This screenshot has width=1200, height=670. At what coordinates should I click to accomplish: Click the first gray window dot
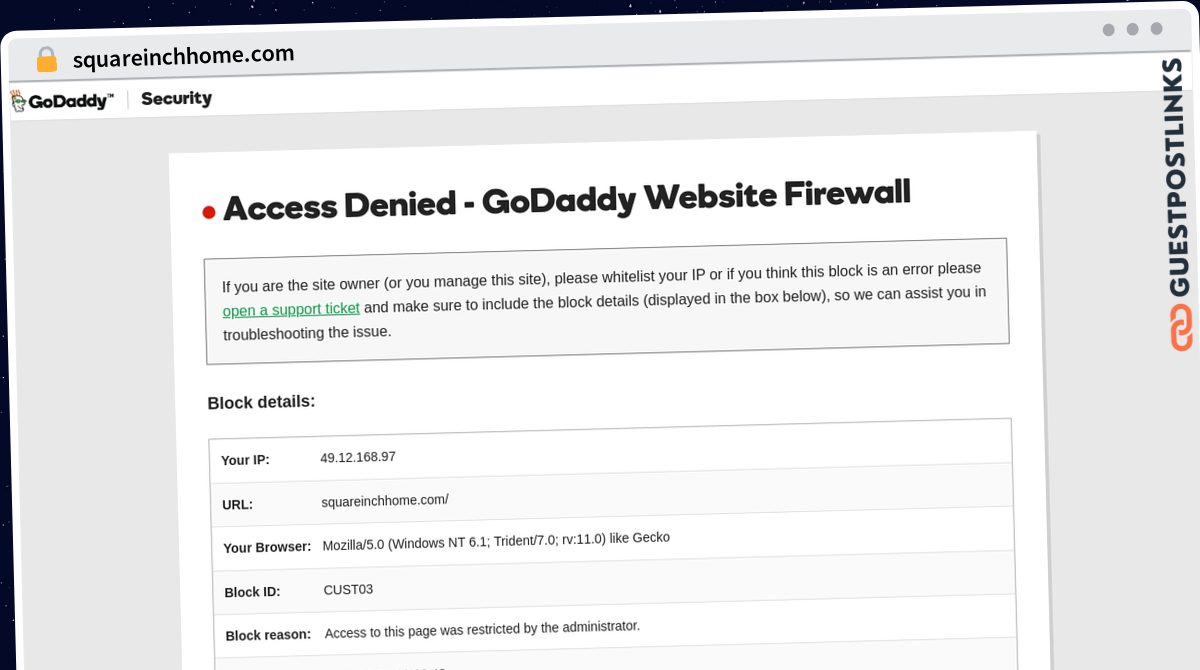tap(1108, 30)
